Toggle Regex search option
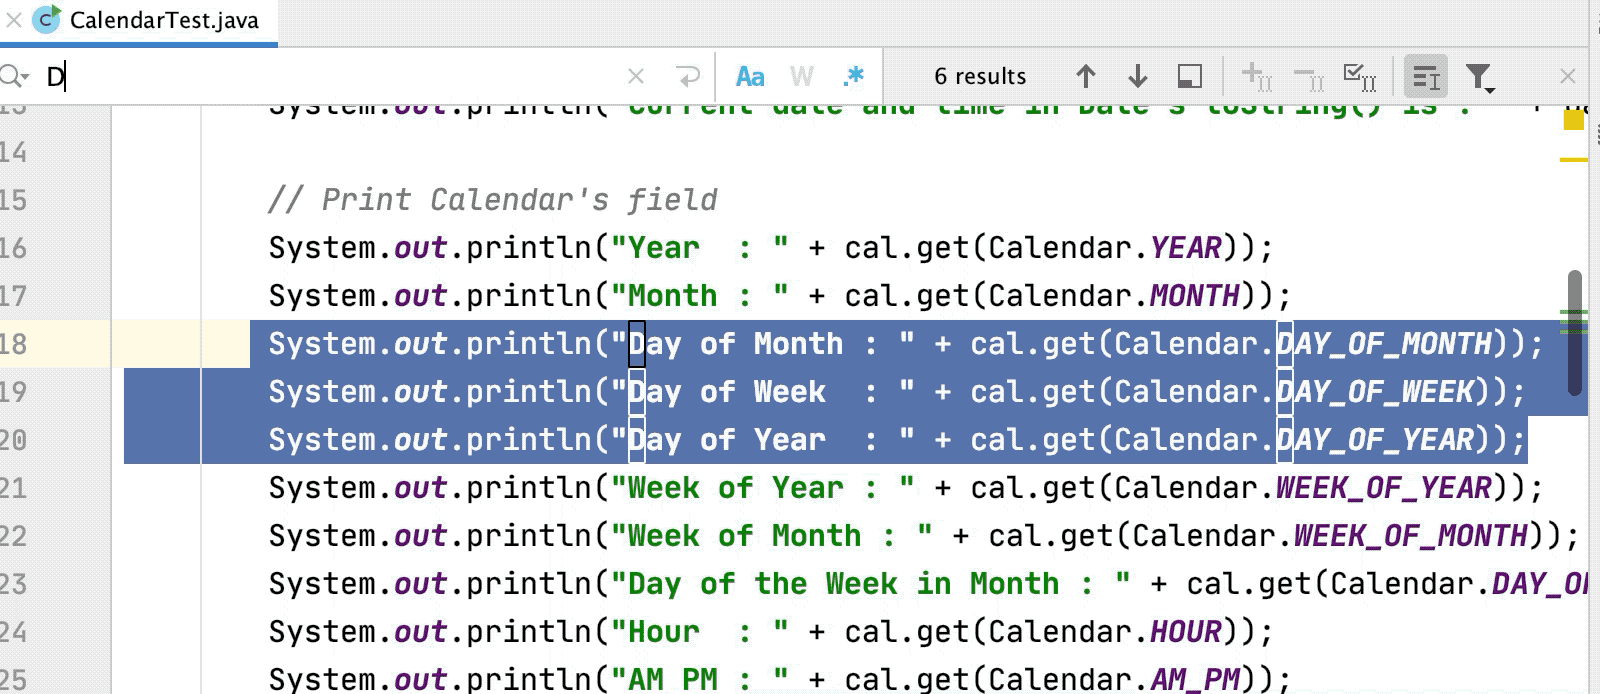The image size is (1600, 694). point(853,76)
